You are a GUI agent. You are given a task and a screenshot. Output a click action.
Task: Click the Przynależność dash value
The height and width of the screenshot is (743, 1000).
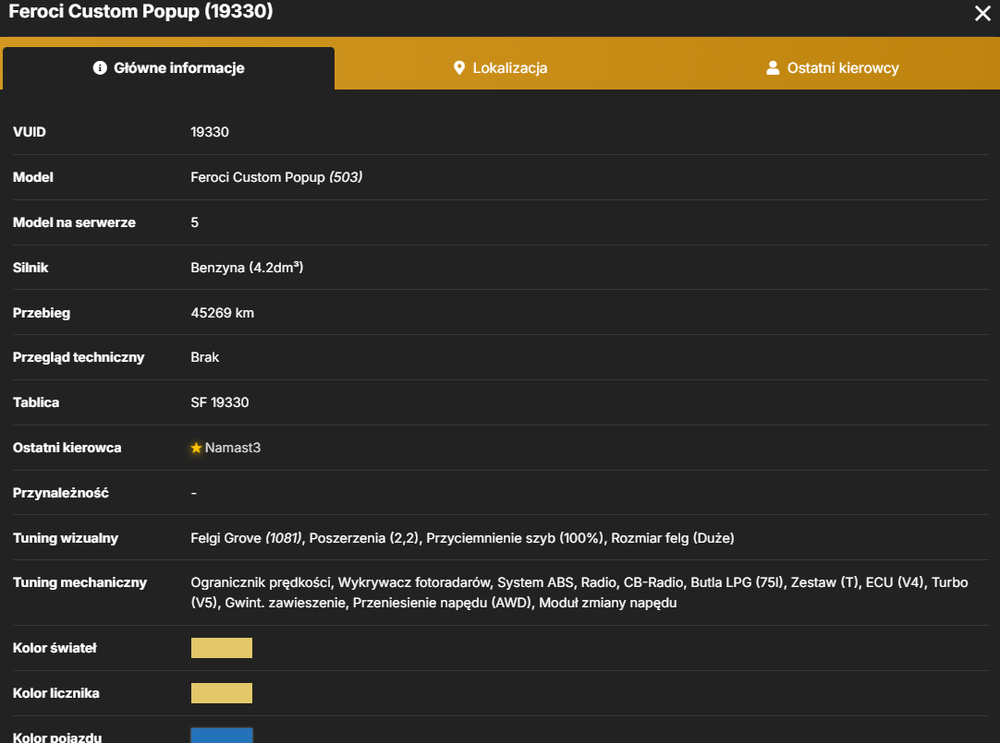pyautogui.click(x=194, y=493)
